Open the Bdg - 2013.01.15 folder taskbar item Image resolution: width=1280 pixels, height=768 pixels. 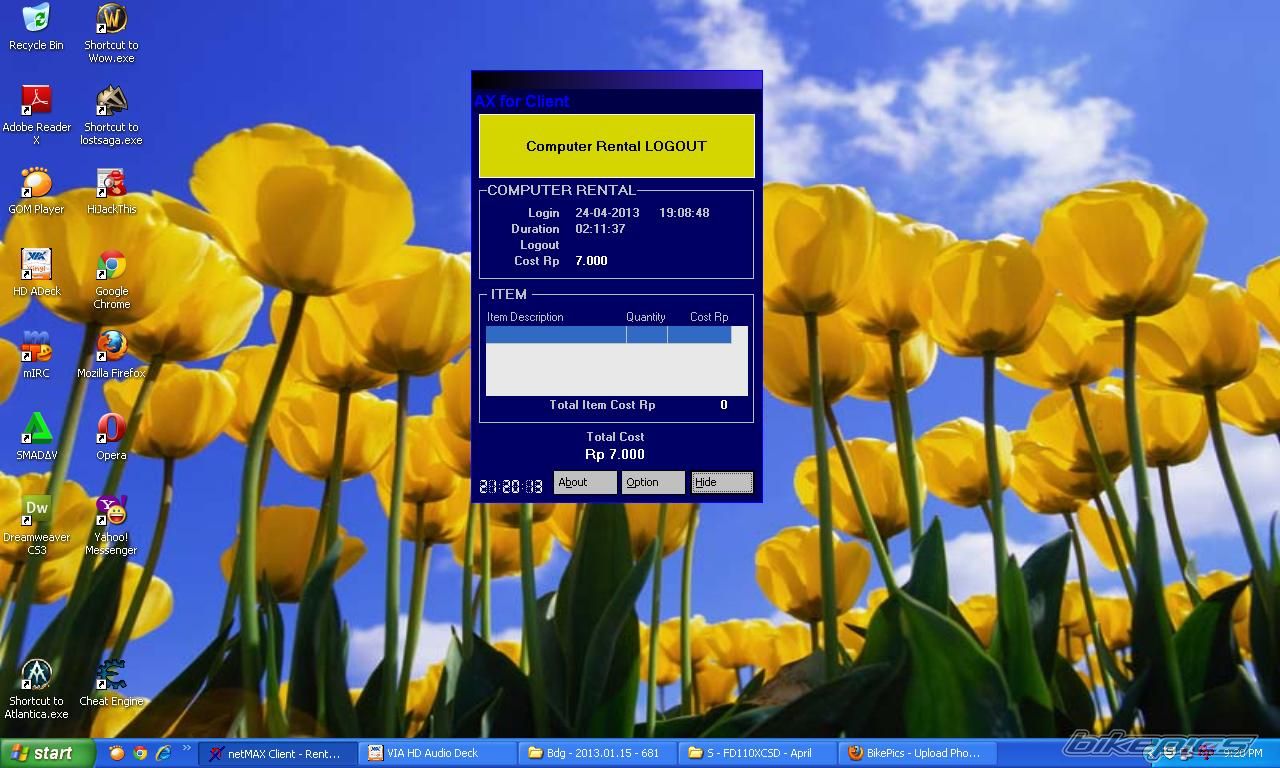click(598, 753)
